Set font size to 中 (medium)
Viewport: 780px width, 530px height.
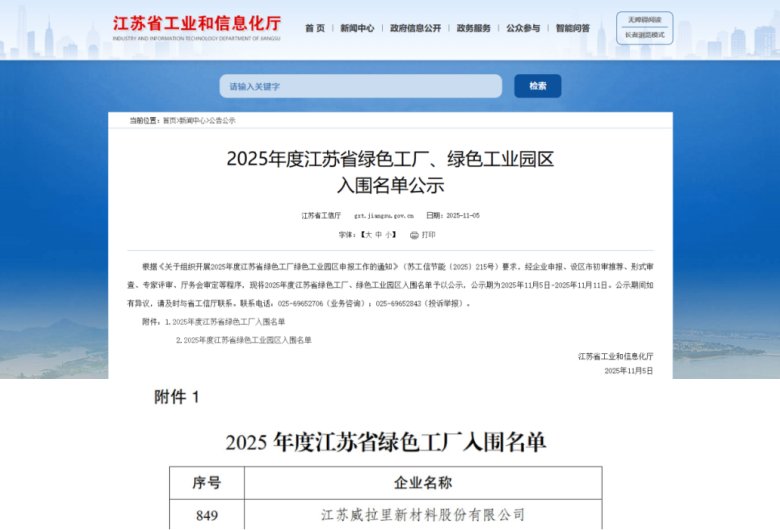[379, 235]
